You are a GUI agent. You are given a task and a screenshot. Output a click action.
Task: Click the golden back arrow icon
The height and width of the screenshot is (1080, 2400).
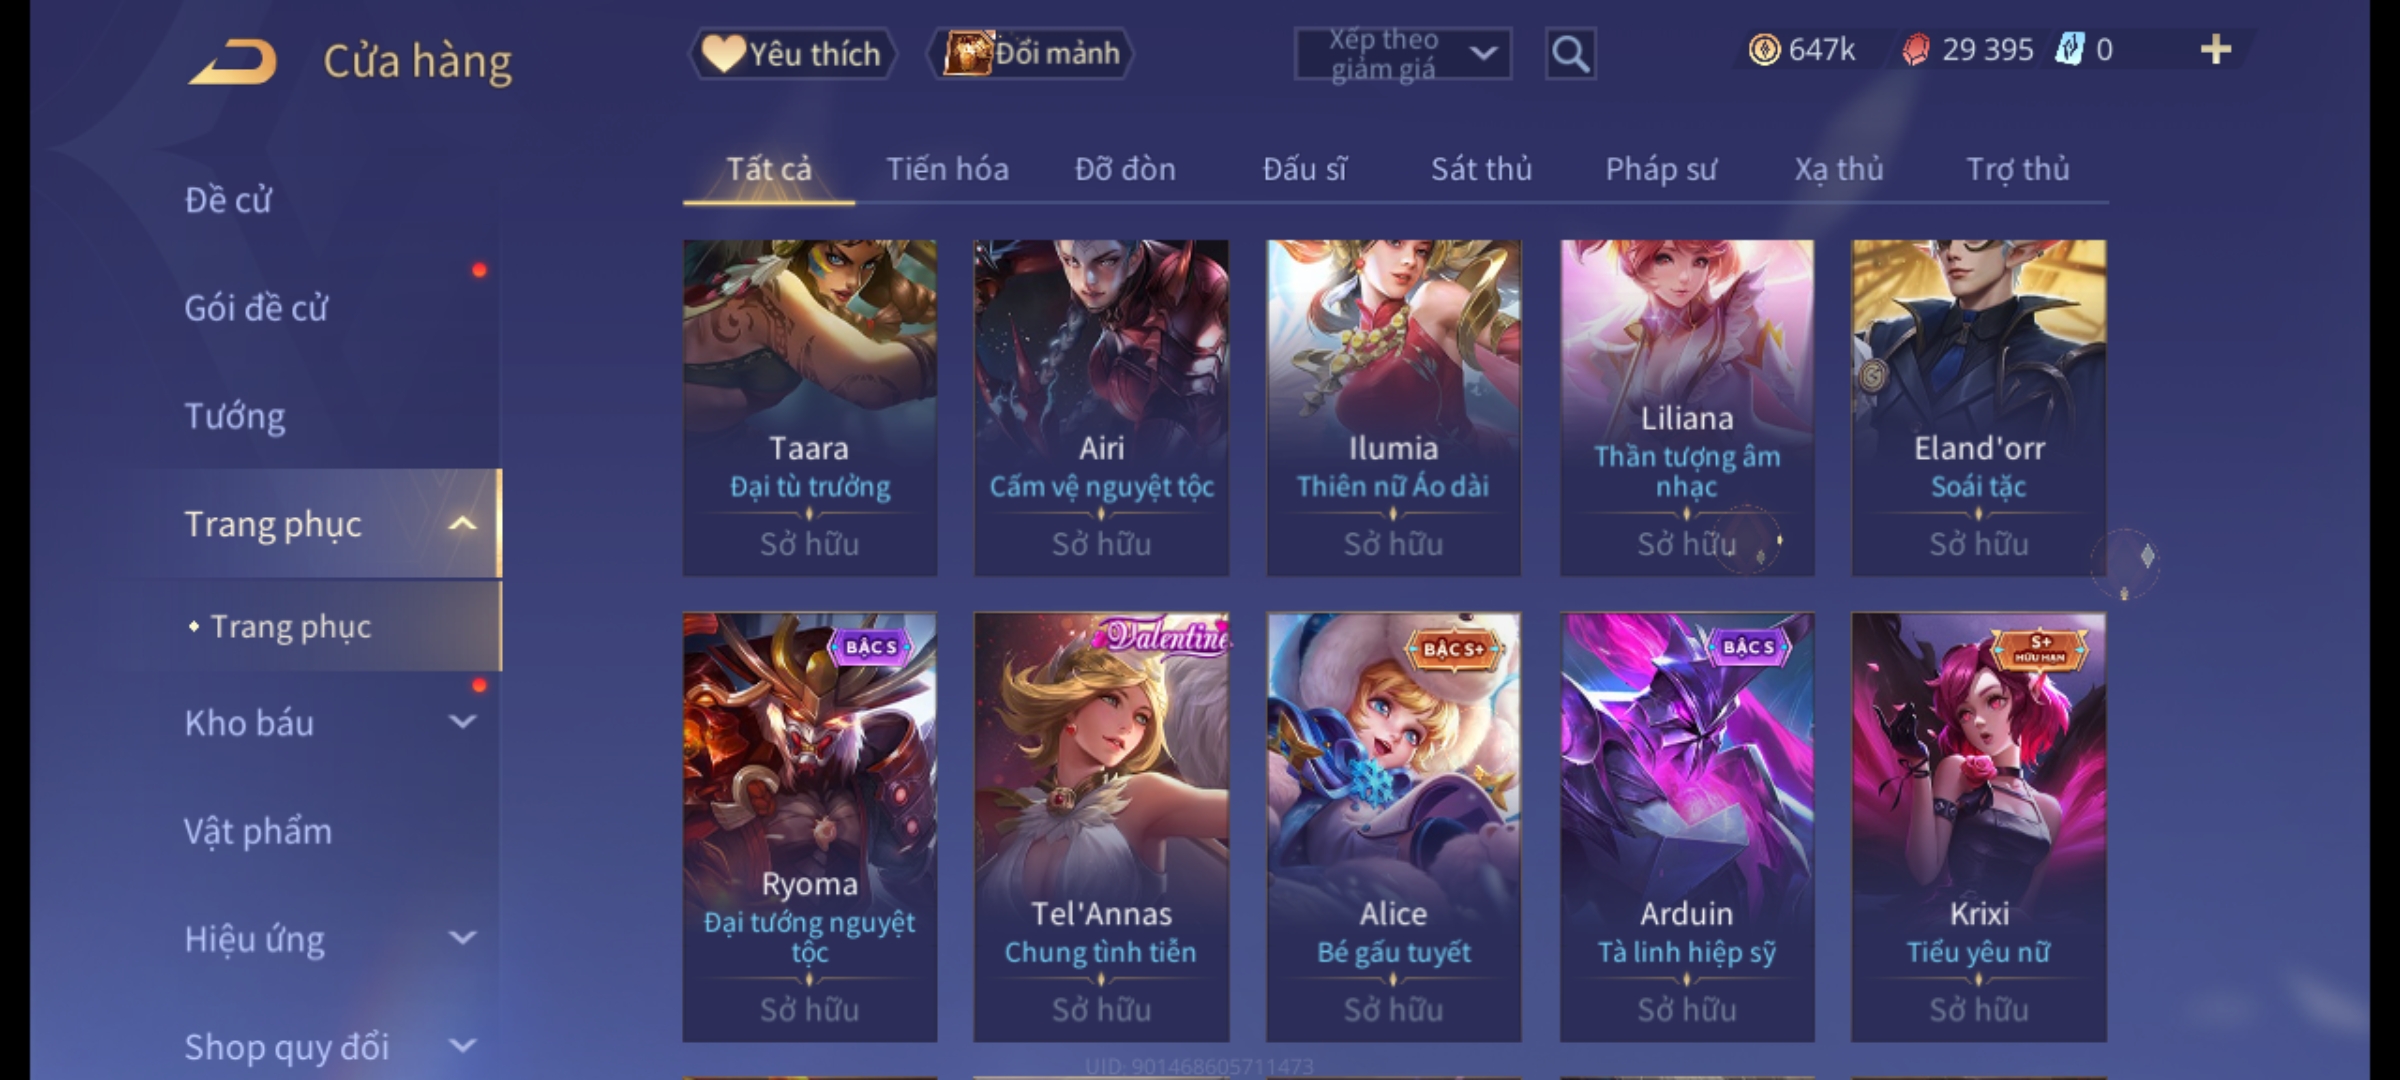(x=233, y=61)
